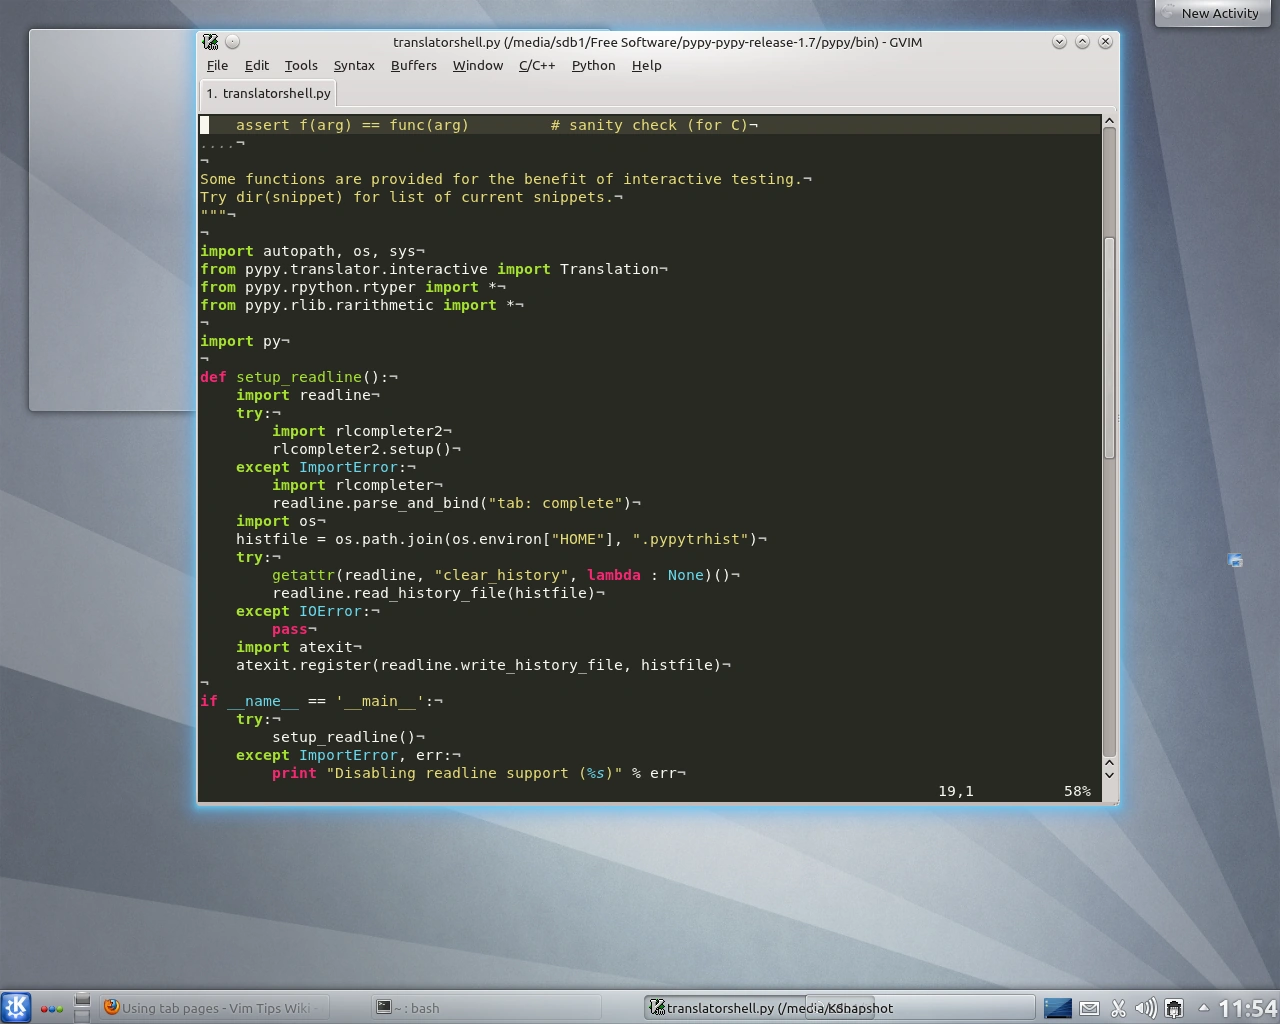Open the File menu
This screenshot has width=1280, height=1024.
click(x=217, y=65)
